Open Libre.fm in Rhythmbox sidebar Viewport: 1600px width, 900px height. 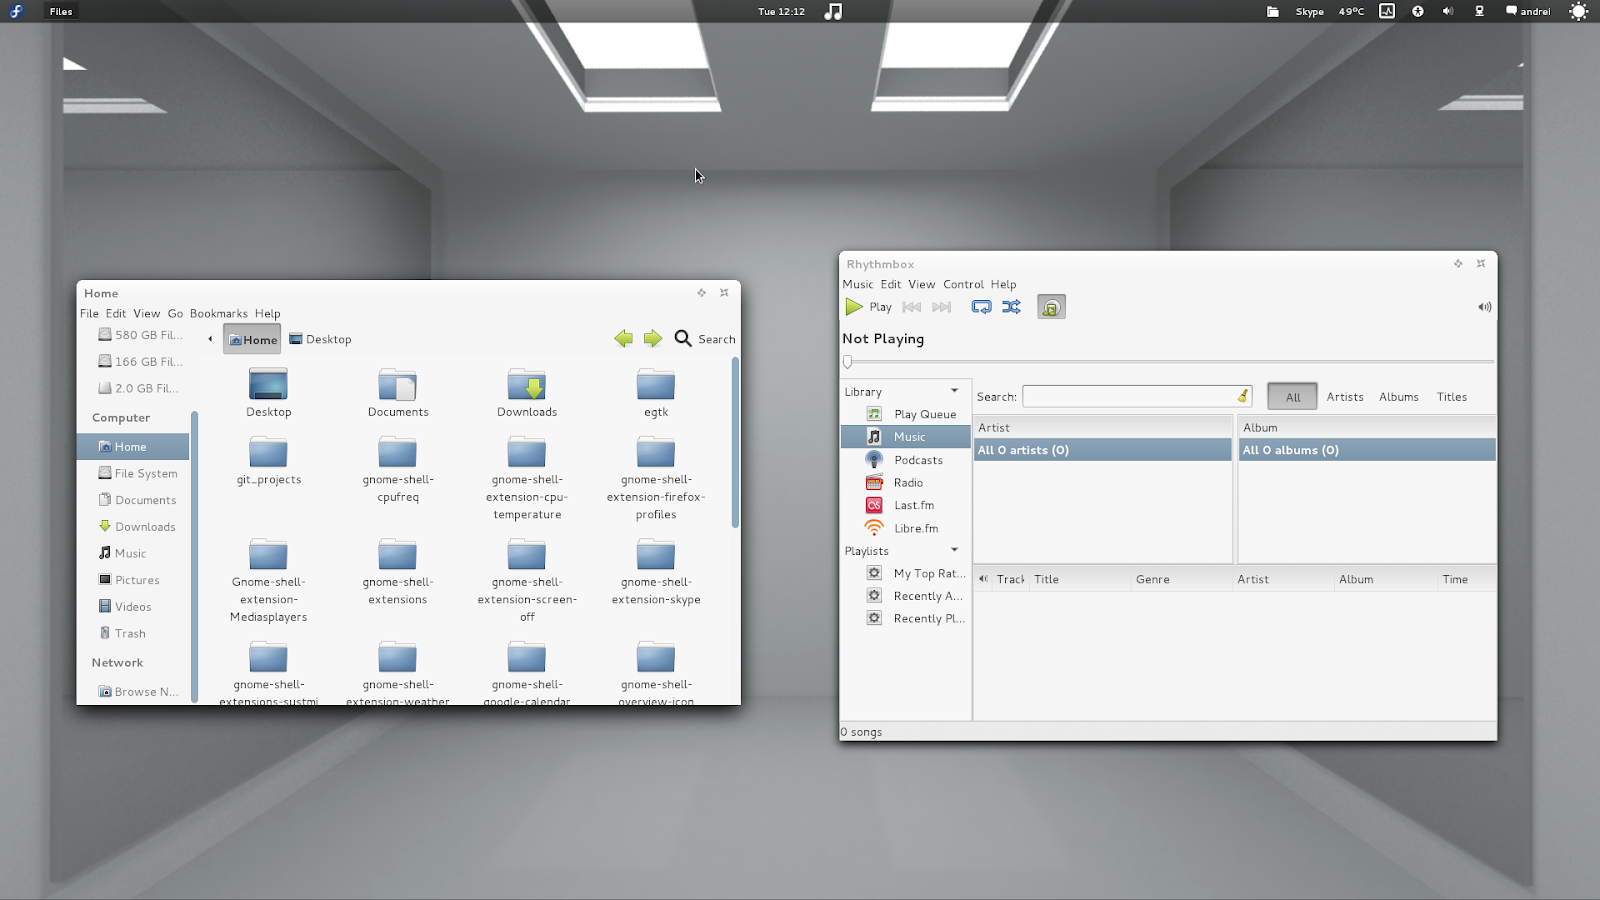(x=906, y=528)
